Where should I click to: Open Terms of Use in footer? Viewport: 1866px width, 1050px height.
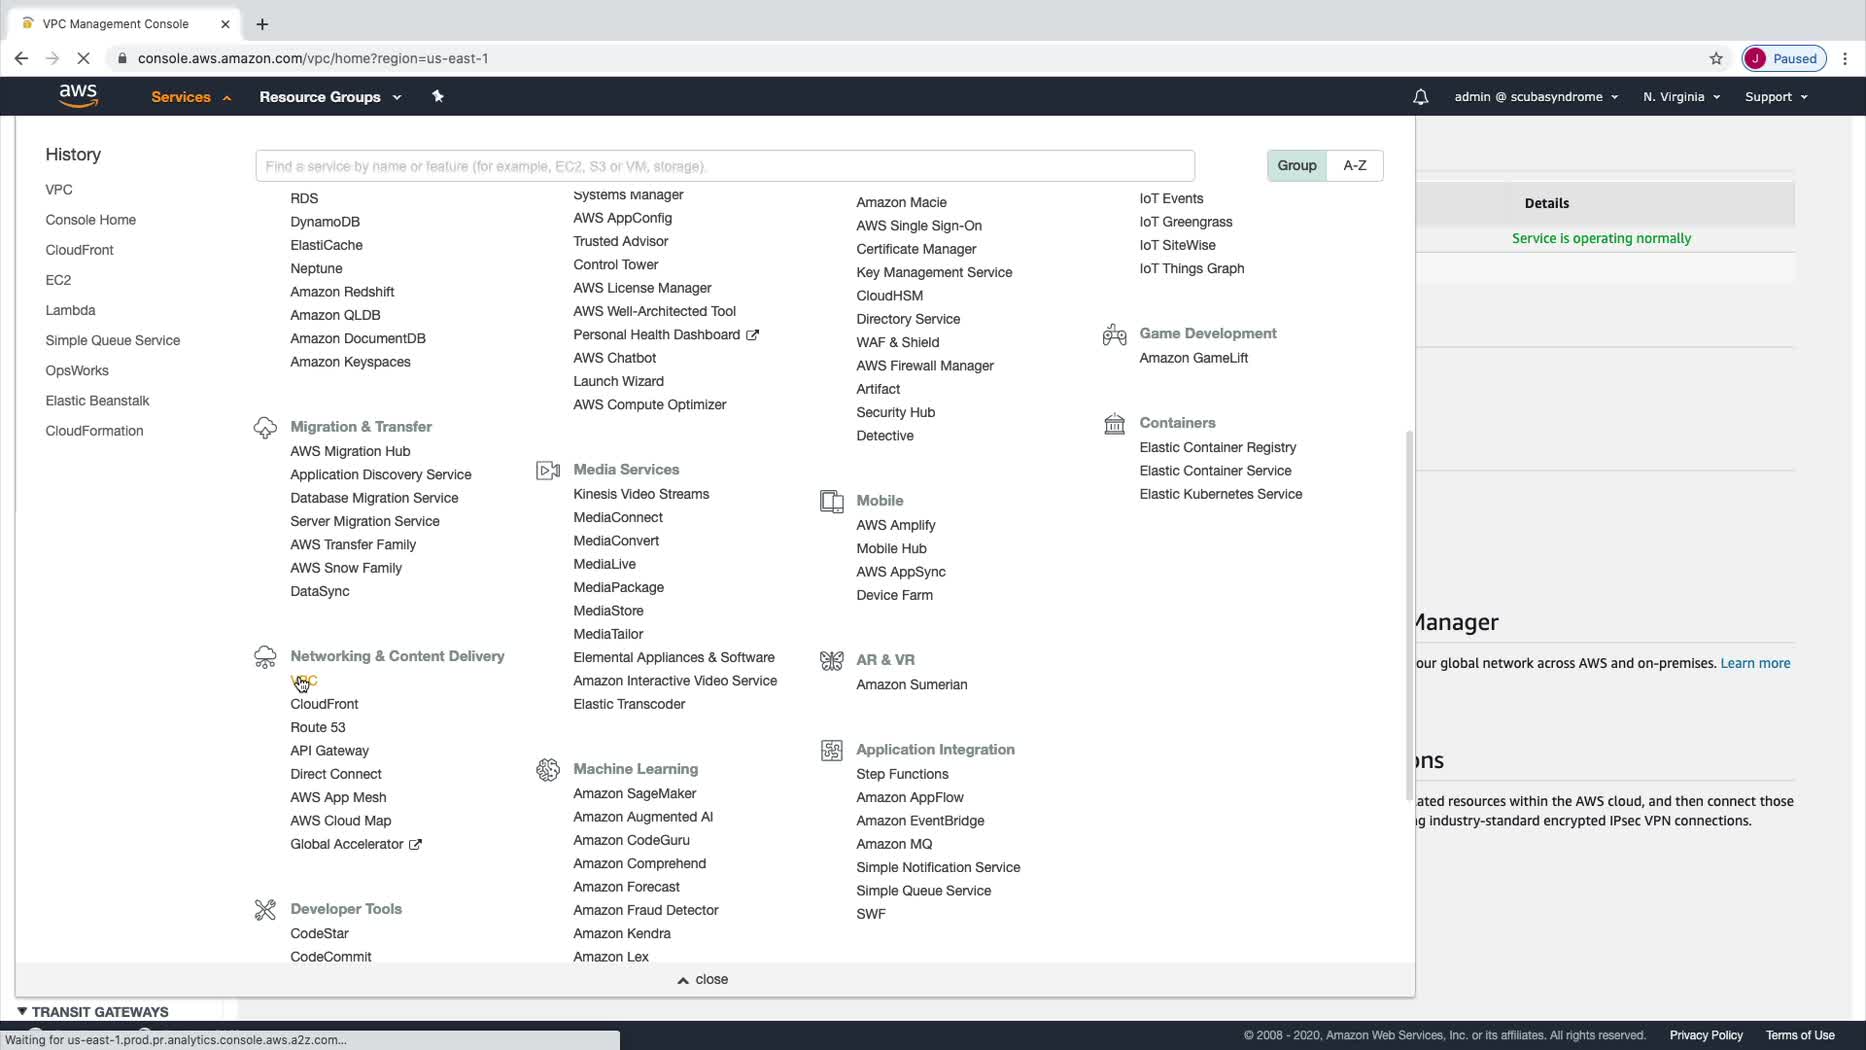pyautogui.click(x=1800, y=1036)
